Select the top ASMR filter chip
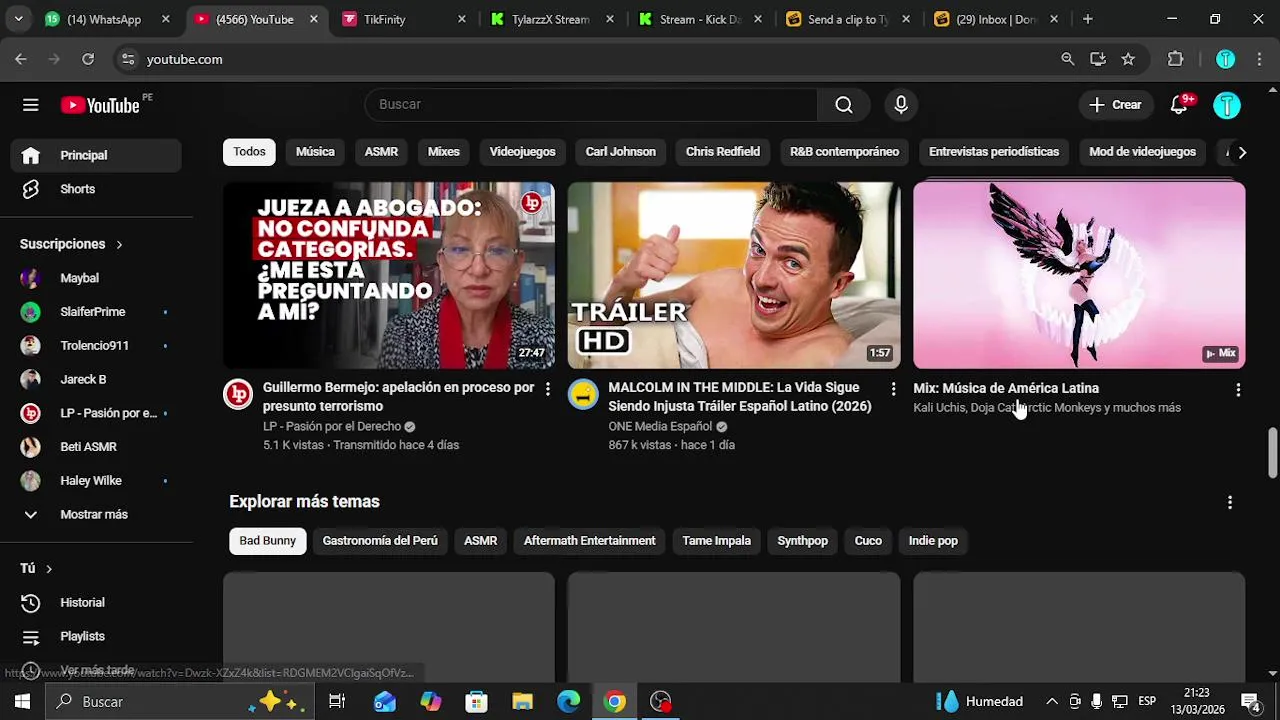The image size is (1280, 720). coord(381,152)
